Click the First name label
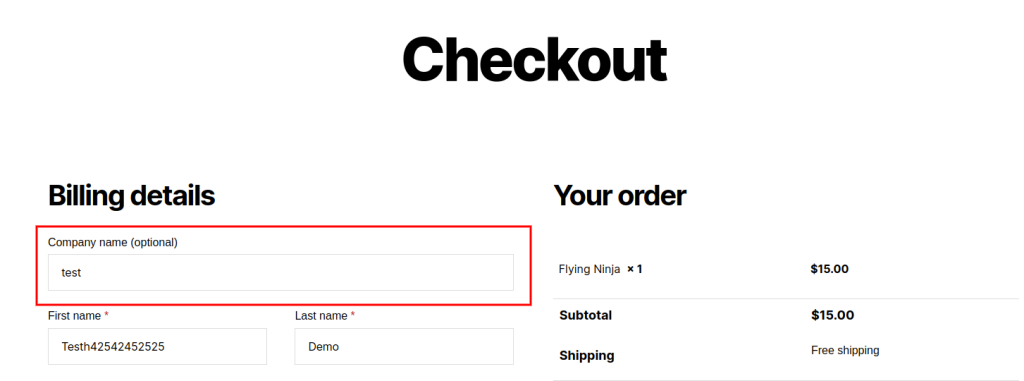 coord(74,316)
